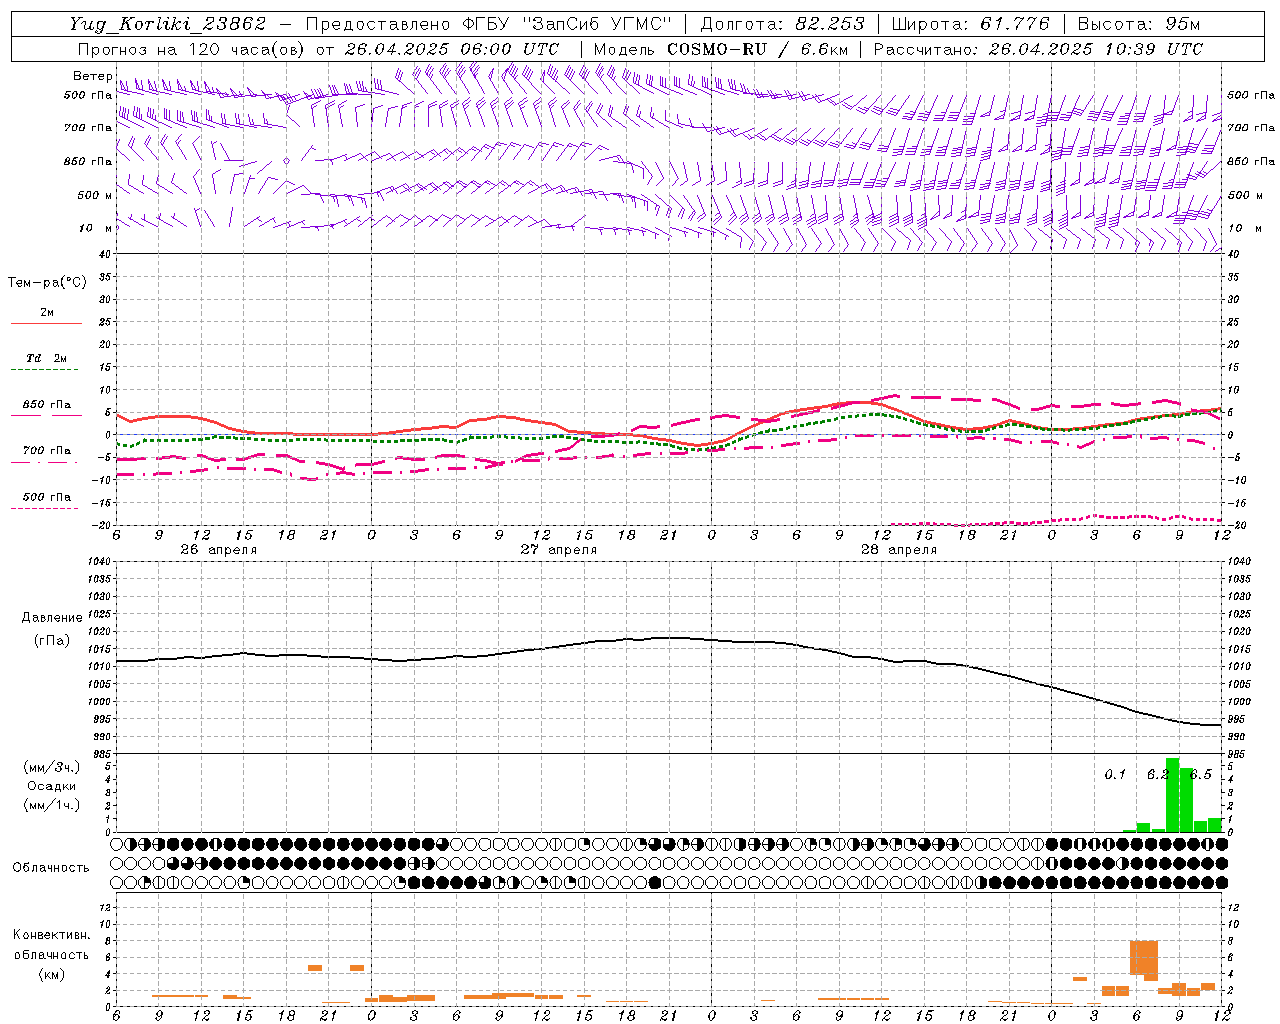Click the '(км)' unit under convective cloudiness
This screenshot has height=1024, width=1280.
point(51,974)
